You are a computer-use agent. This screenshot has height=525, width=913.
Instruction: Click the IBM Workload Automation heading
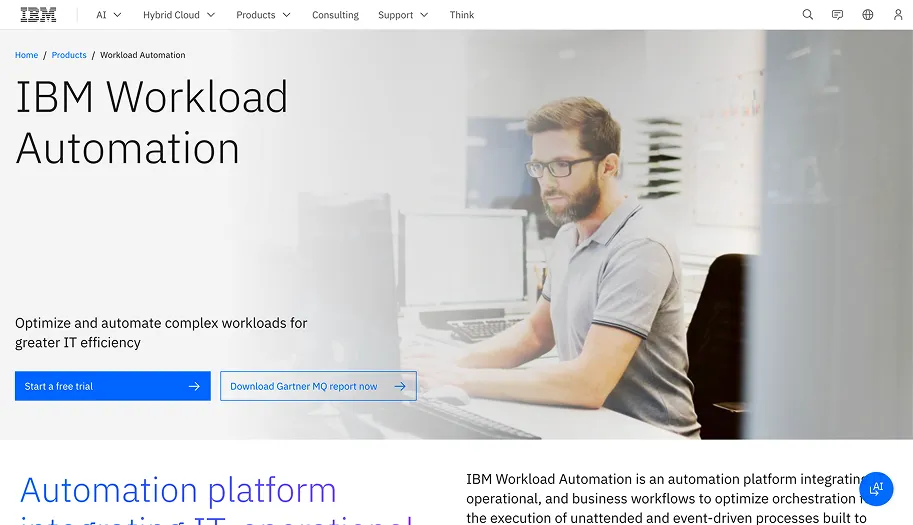(151, 122)
